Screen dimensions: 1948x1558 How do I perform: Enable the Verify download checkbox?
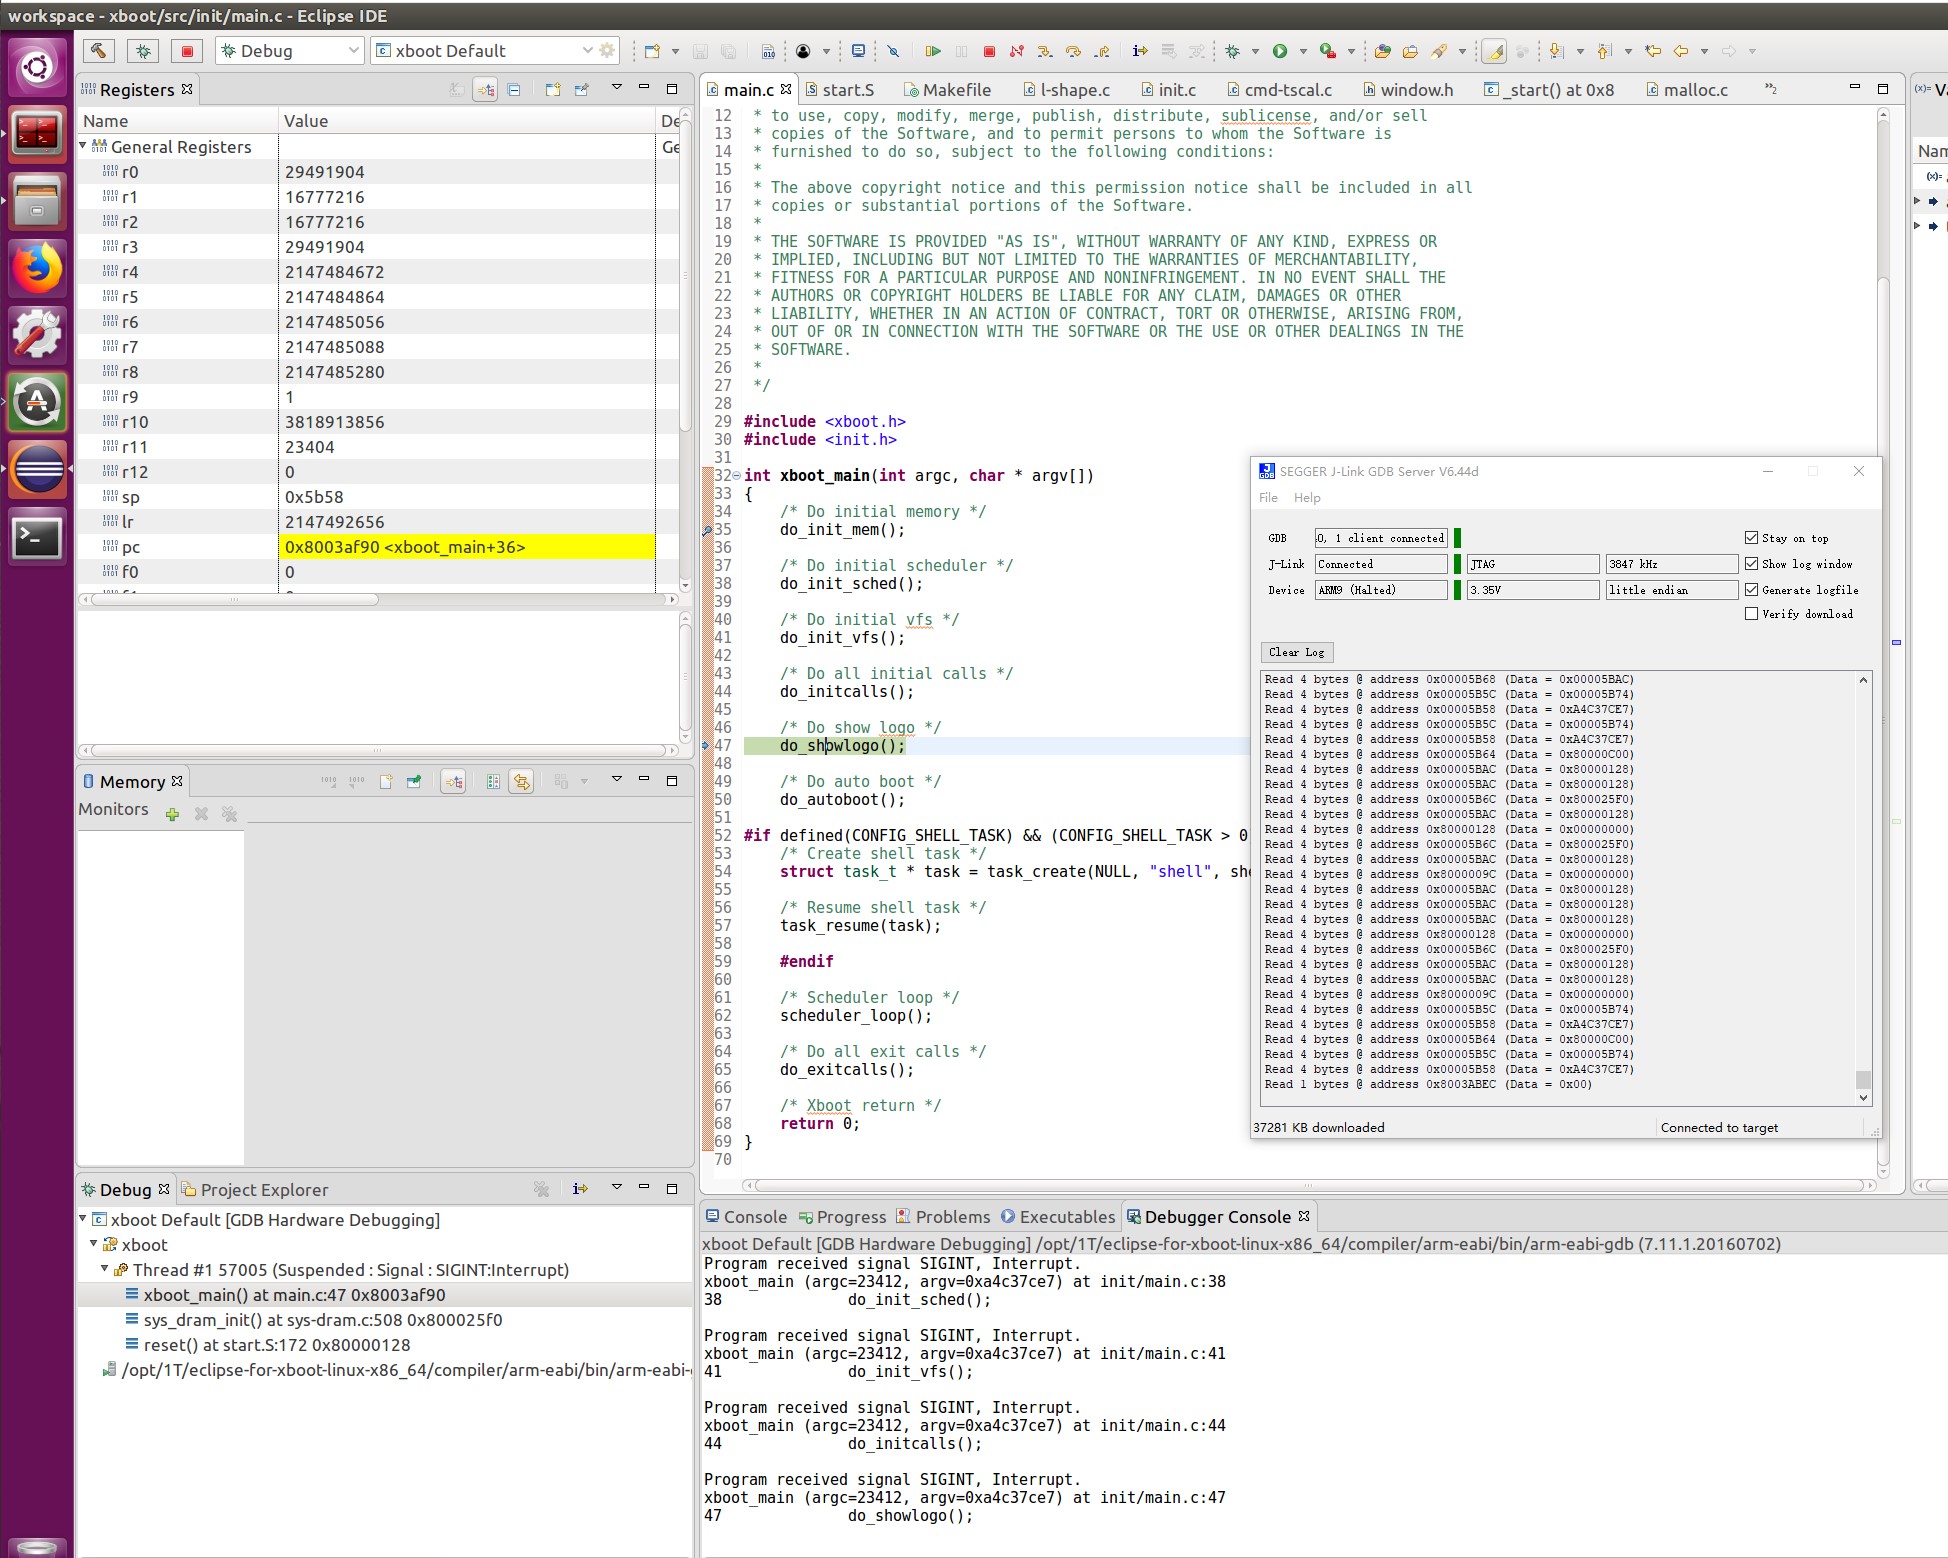coord(1751,614)
